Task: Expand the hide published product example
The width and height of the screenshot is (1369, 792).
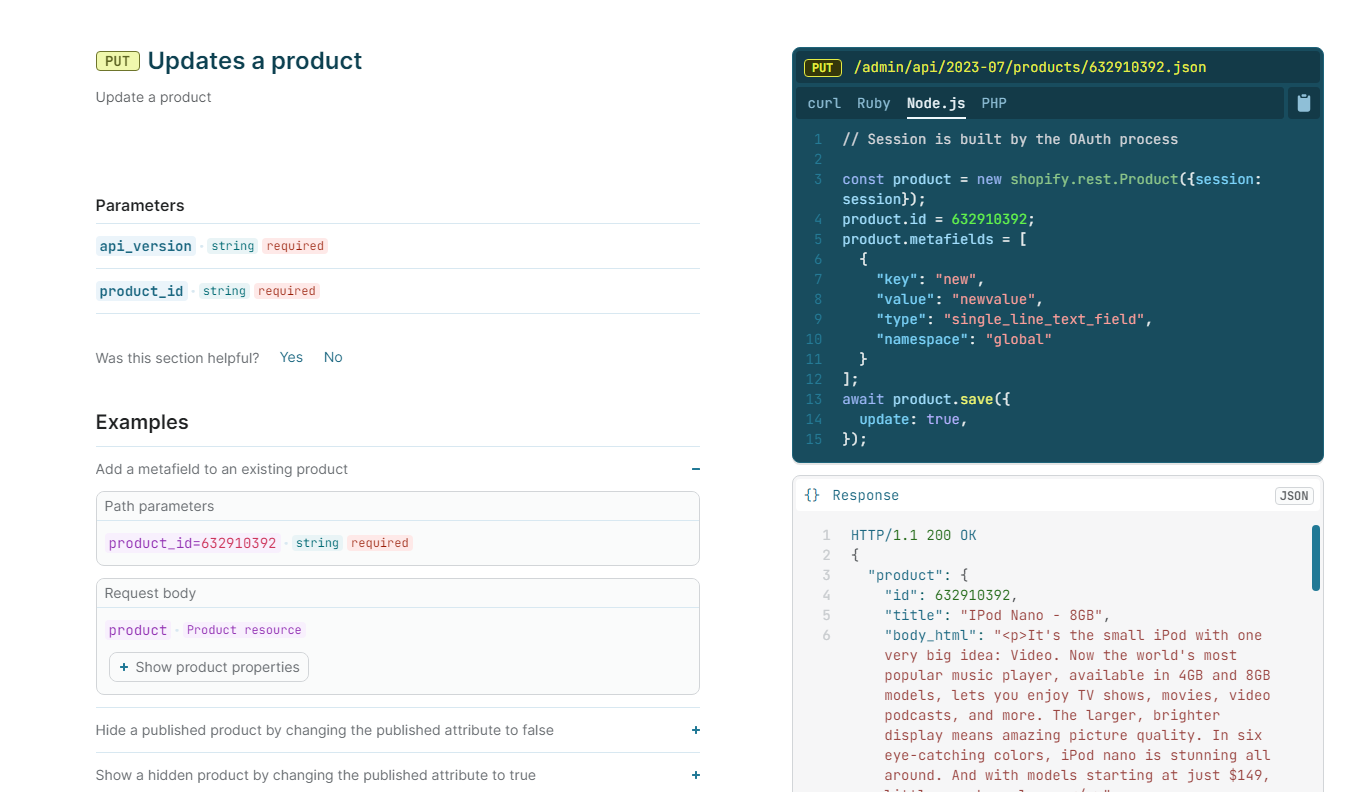Action: 695,730
